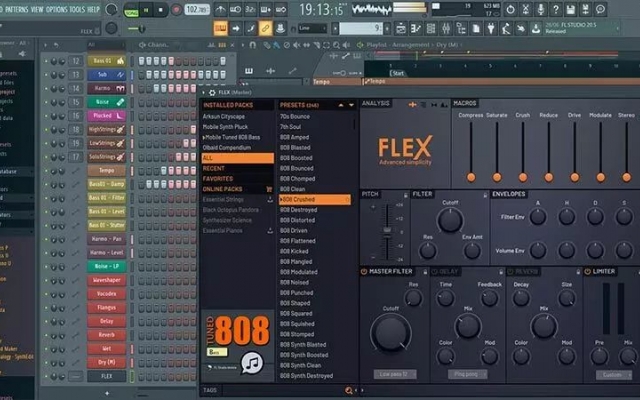Open the Playlist view icon in the shortcut toolbar

(x=401, y=29)
